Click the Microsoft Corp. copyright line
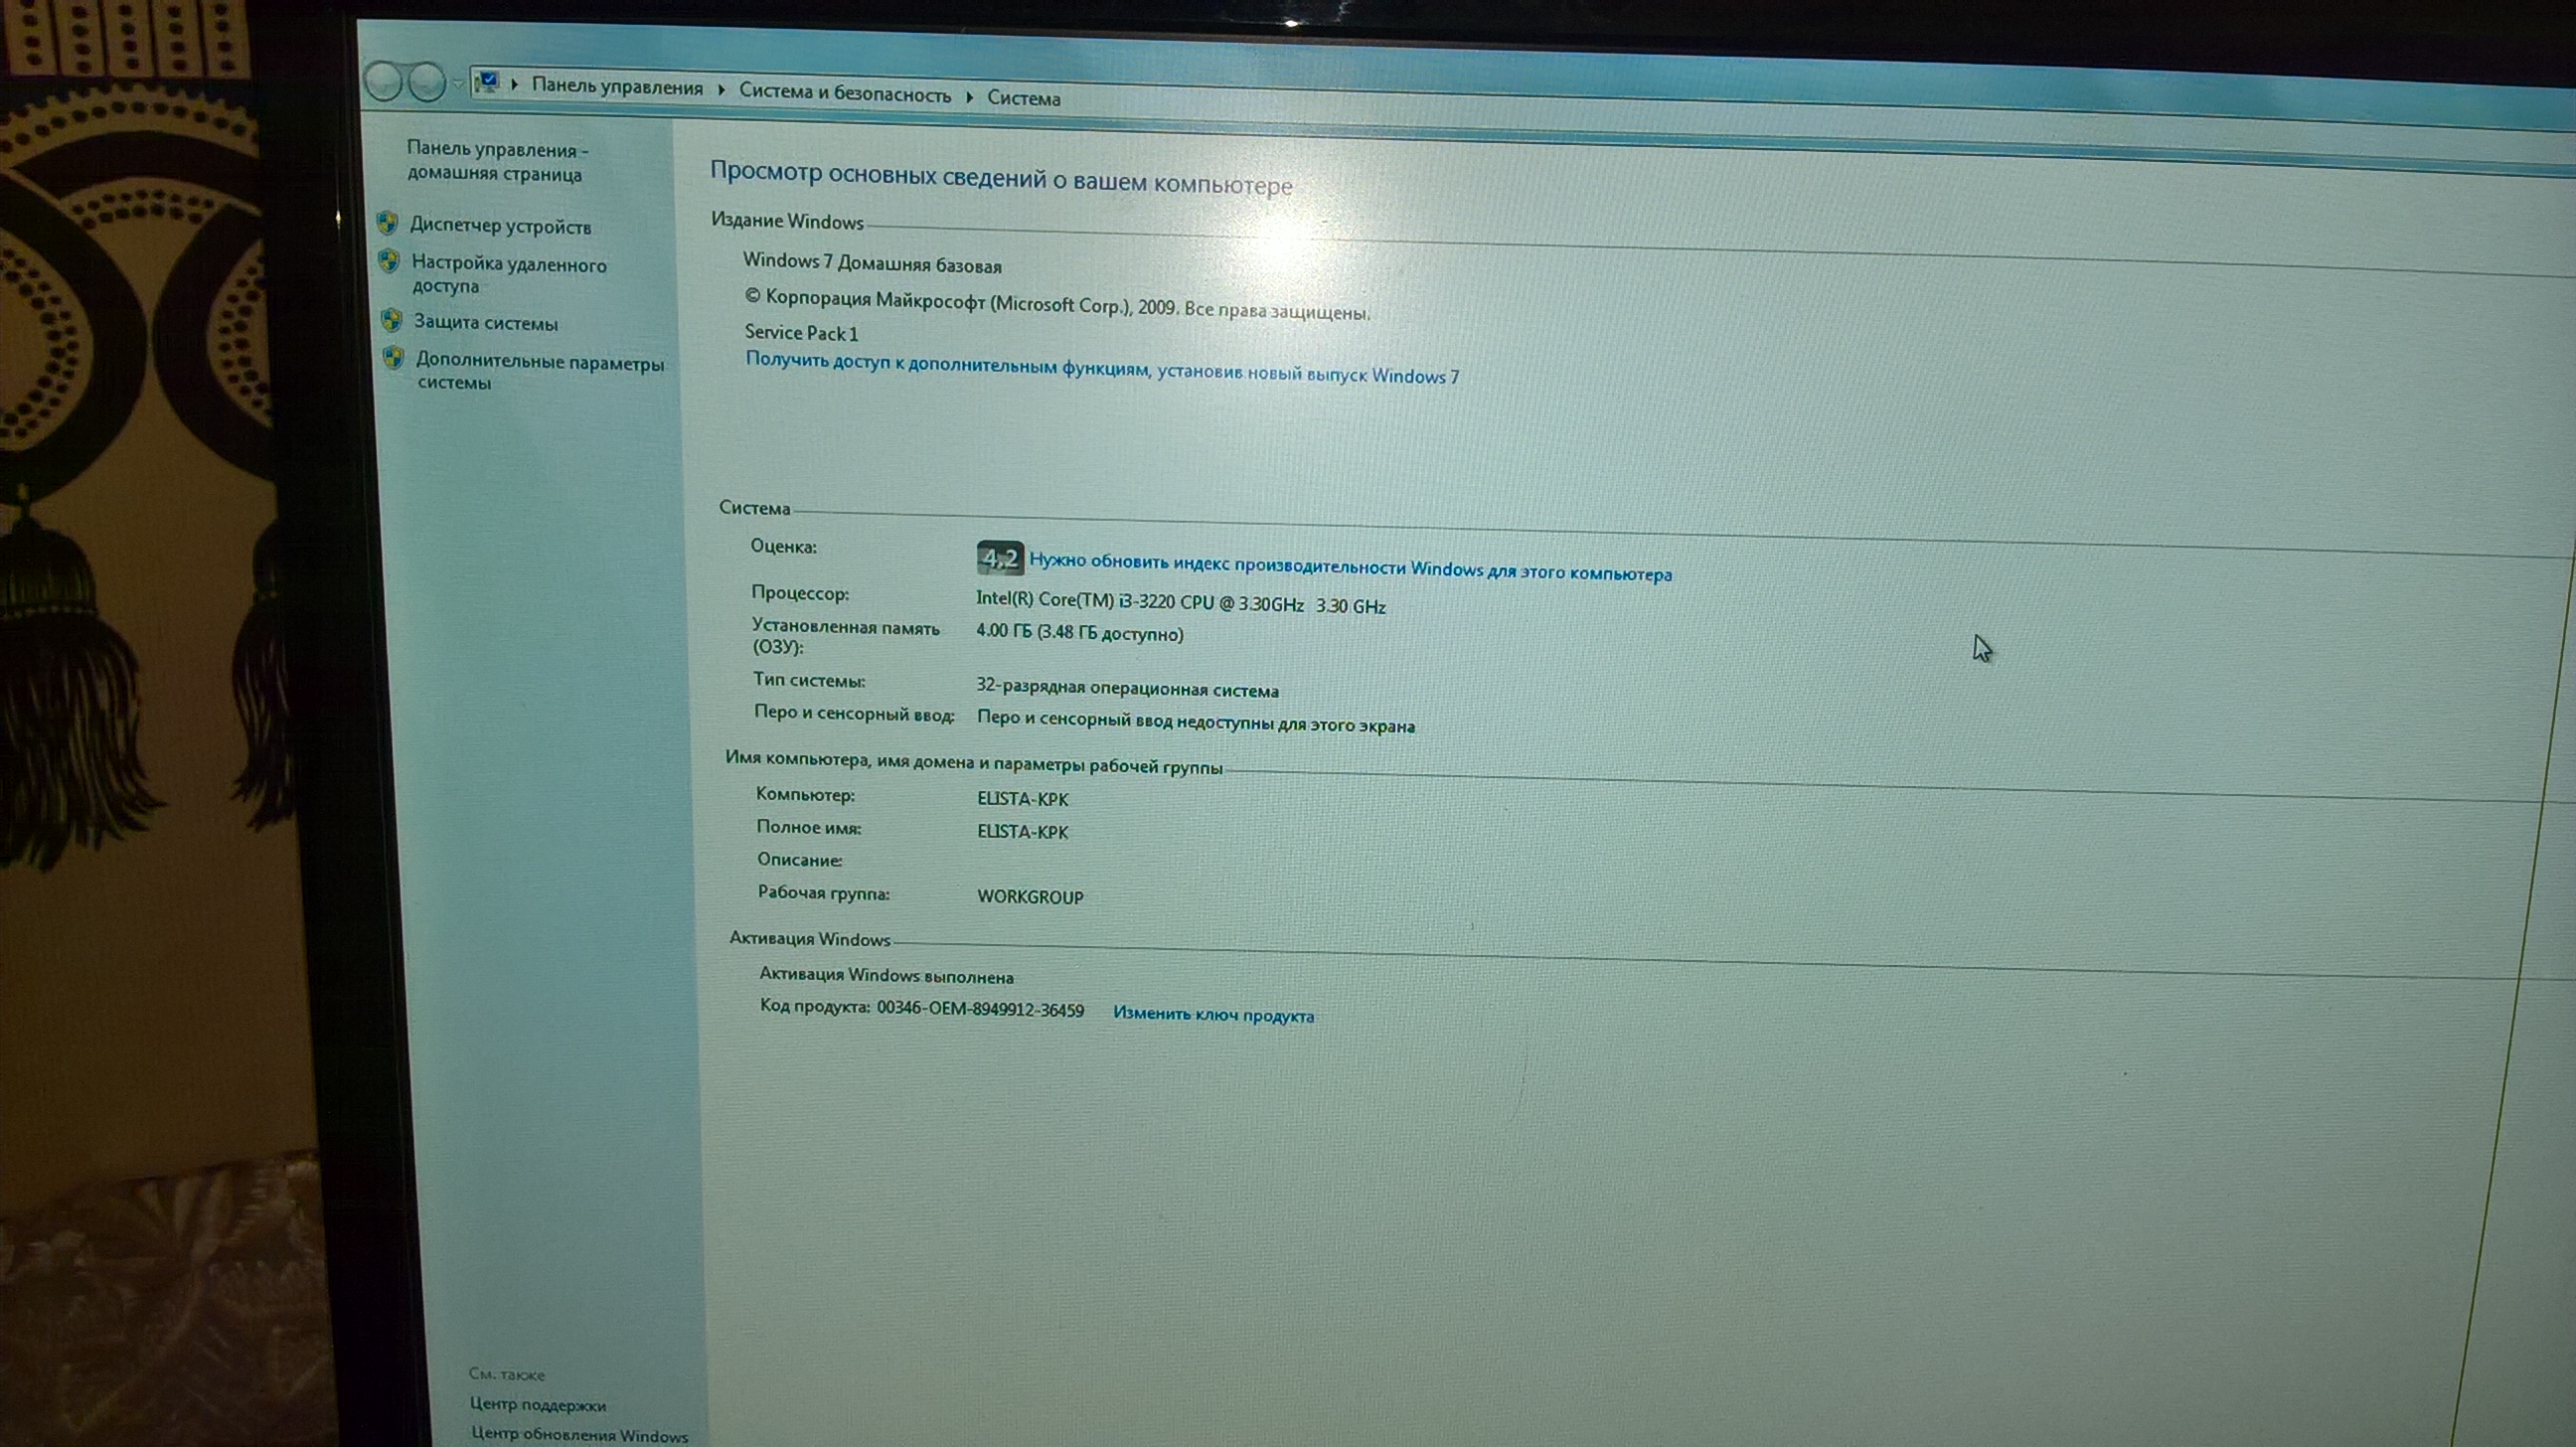The height and width of the screenshot is (1447, 2576). click(1057, 304)
